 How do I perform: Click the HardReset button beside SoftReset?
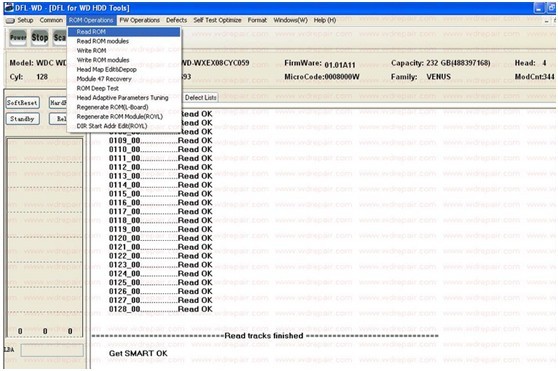58,103
